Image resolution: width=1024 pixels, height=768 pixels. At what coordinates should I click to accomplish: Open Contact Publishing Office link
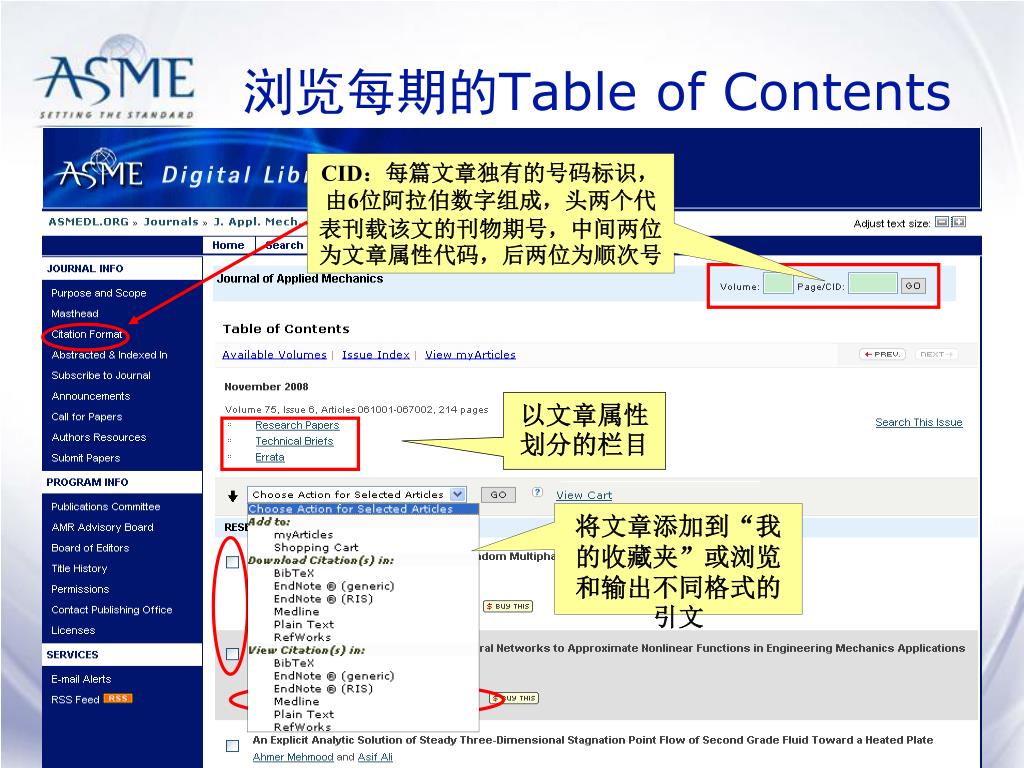click(x=112, y=609)
